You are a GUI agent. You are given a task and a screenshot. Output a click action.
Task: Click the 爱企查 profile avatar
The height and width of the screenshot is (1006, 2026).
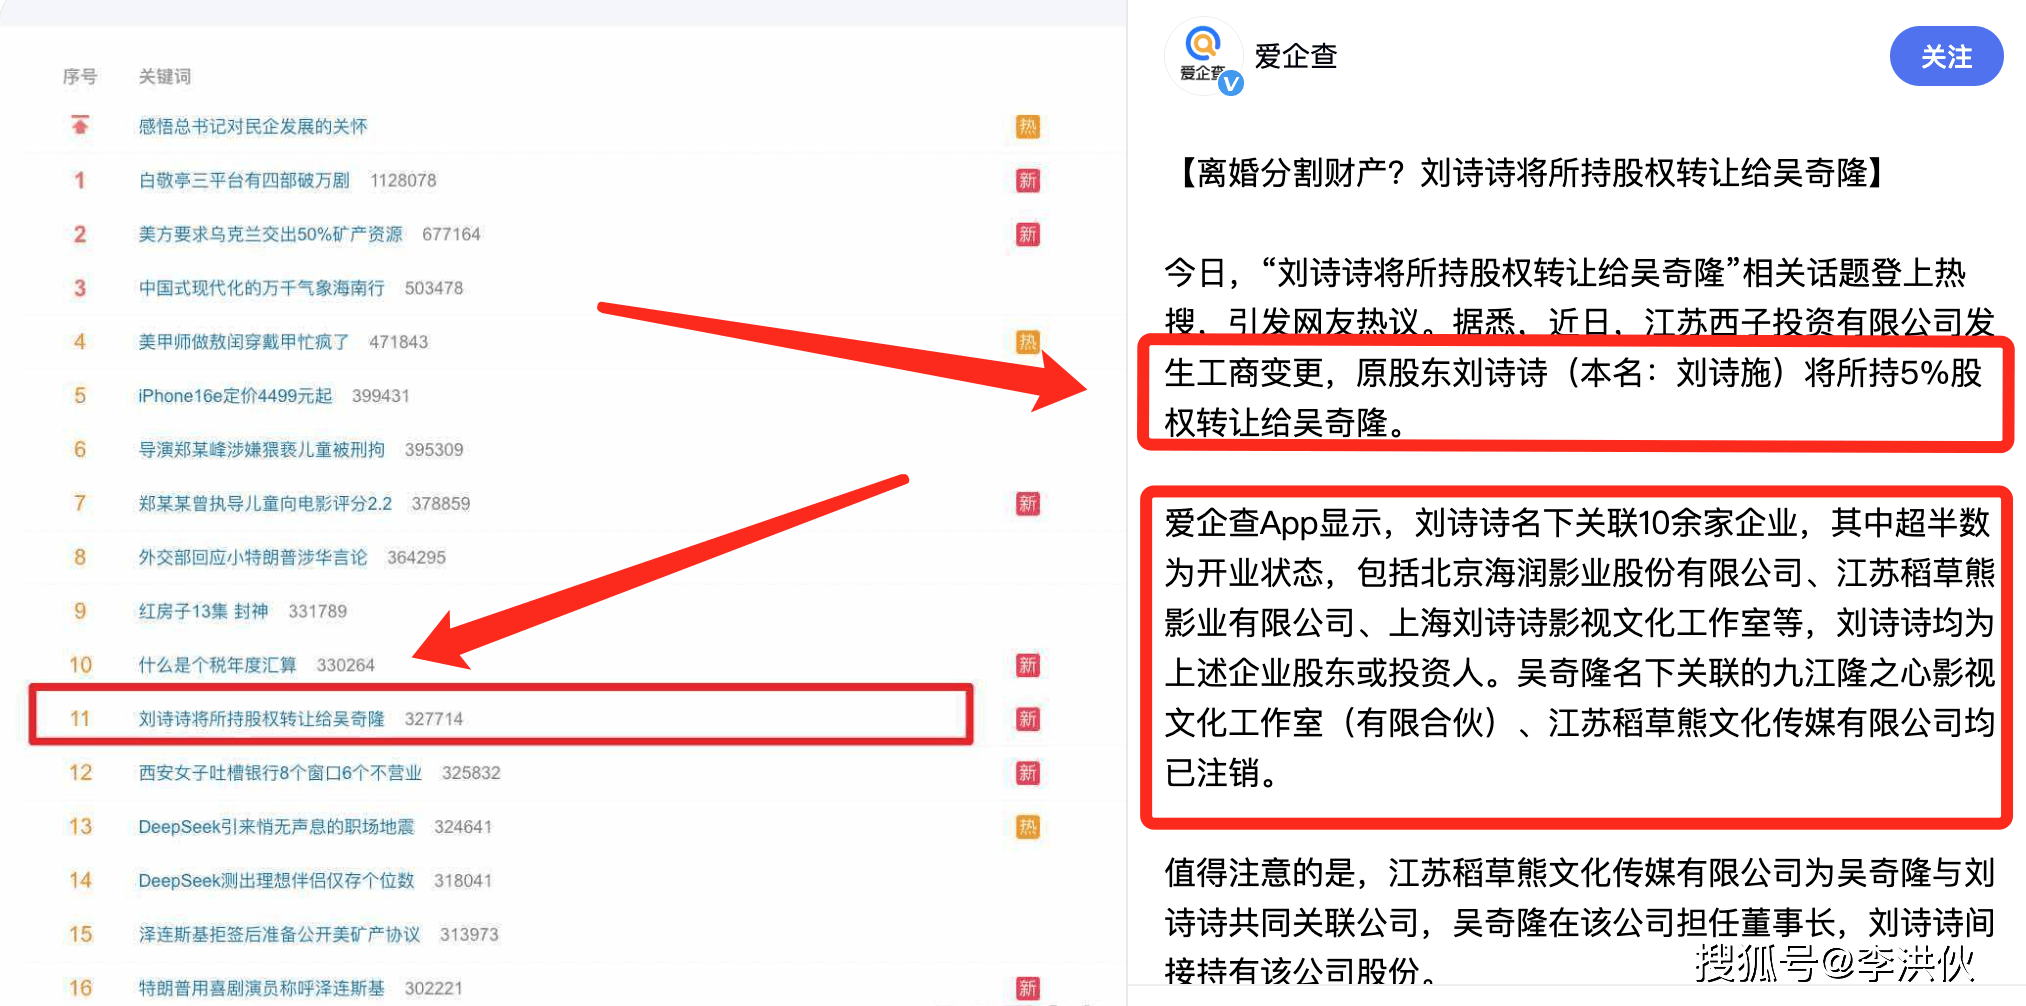[x=1203, y=56]
